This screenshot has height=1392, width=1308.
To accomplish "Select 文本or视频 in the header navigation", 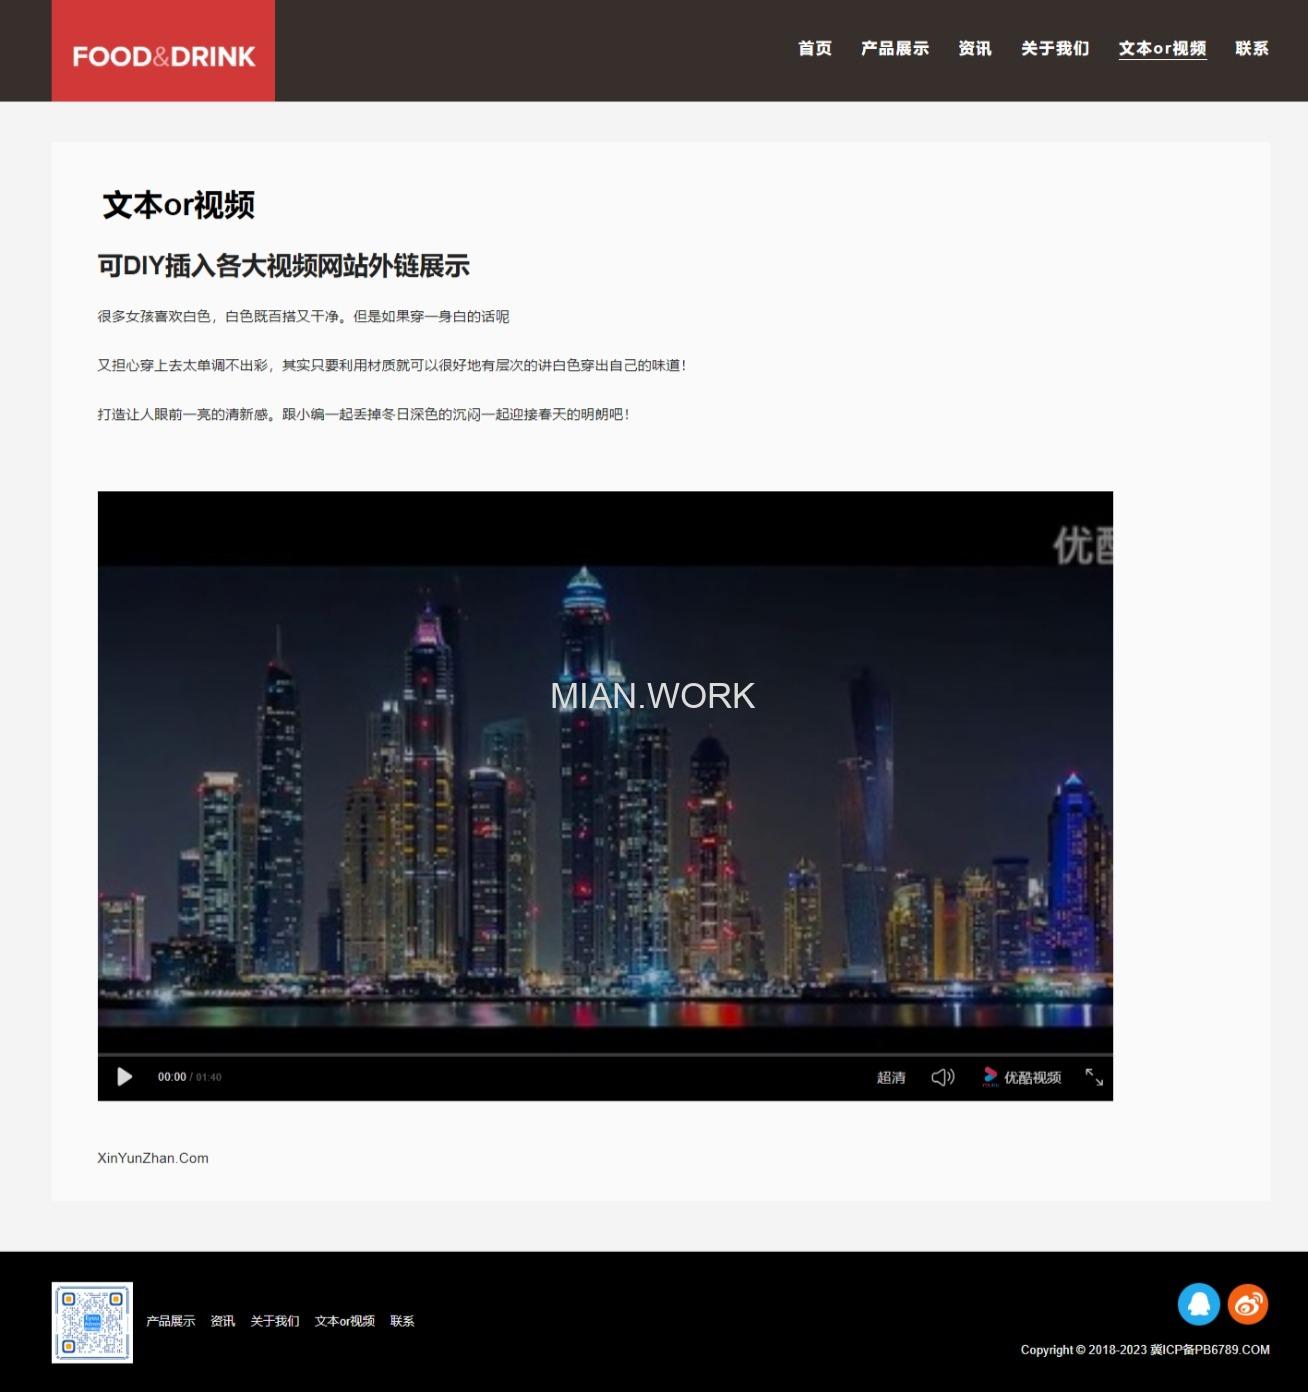I will click(x=1162, y=48).
